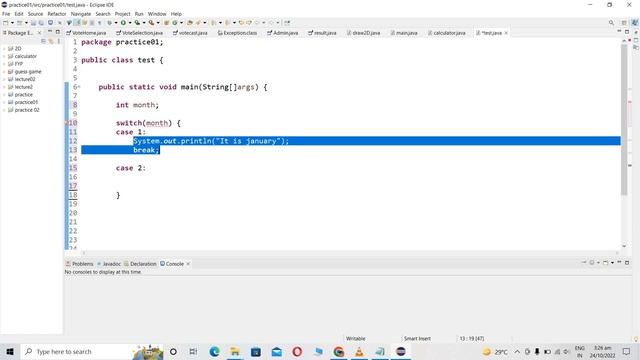The width and height of the screenshot is (640, 360).
Task: Click the External Tools run icon
Action: [x=151, y=22]
